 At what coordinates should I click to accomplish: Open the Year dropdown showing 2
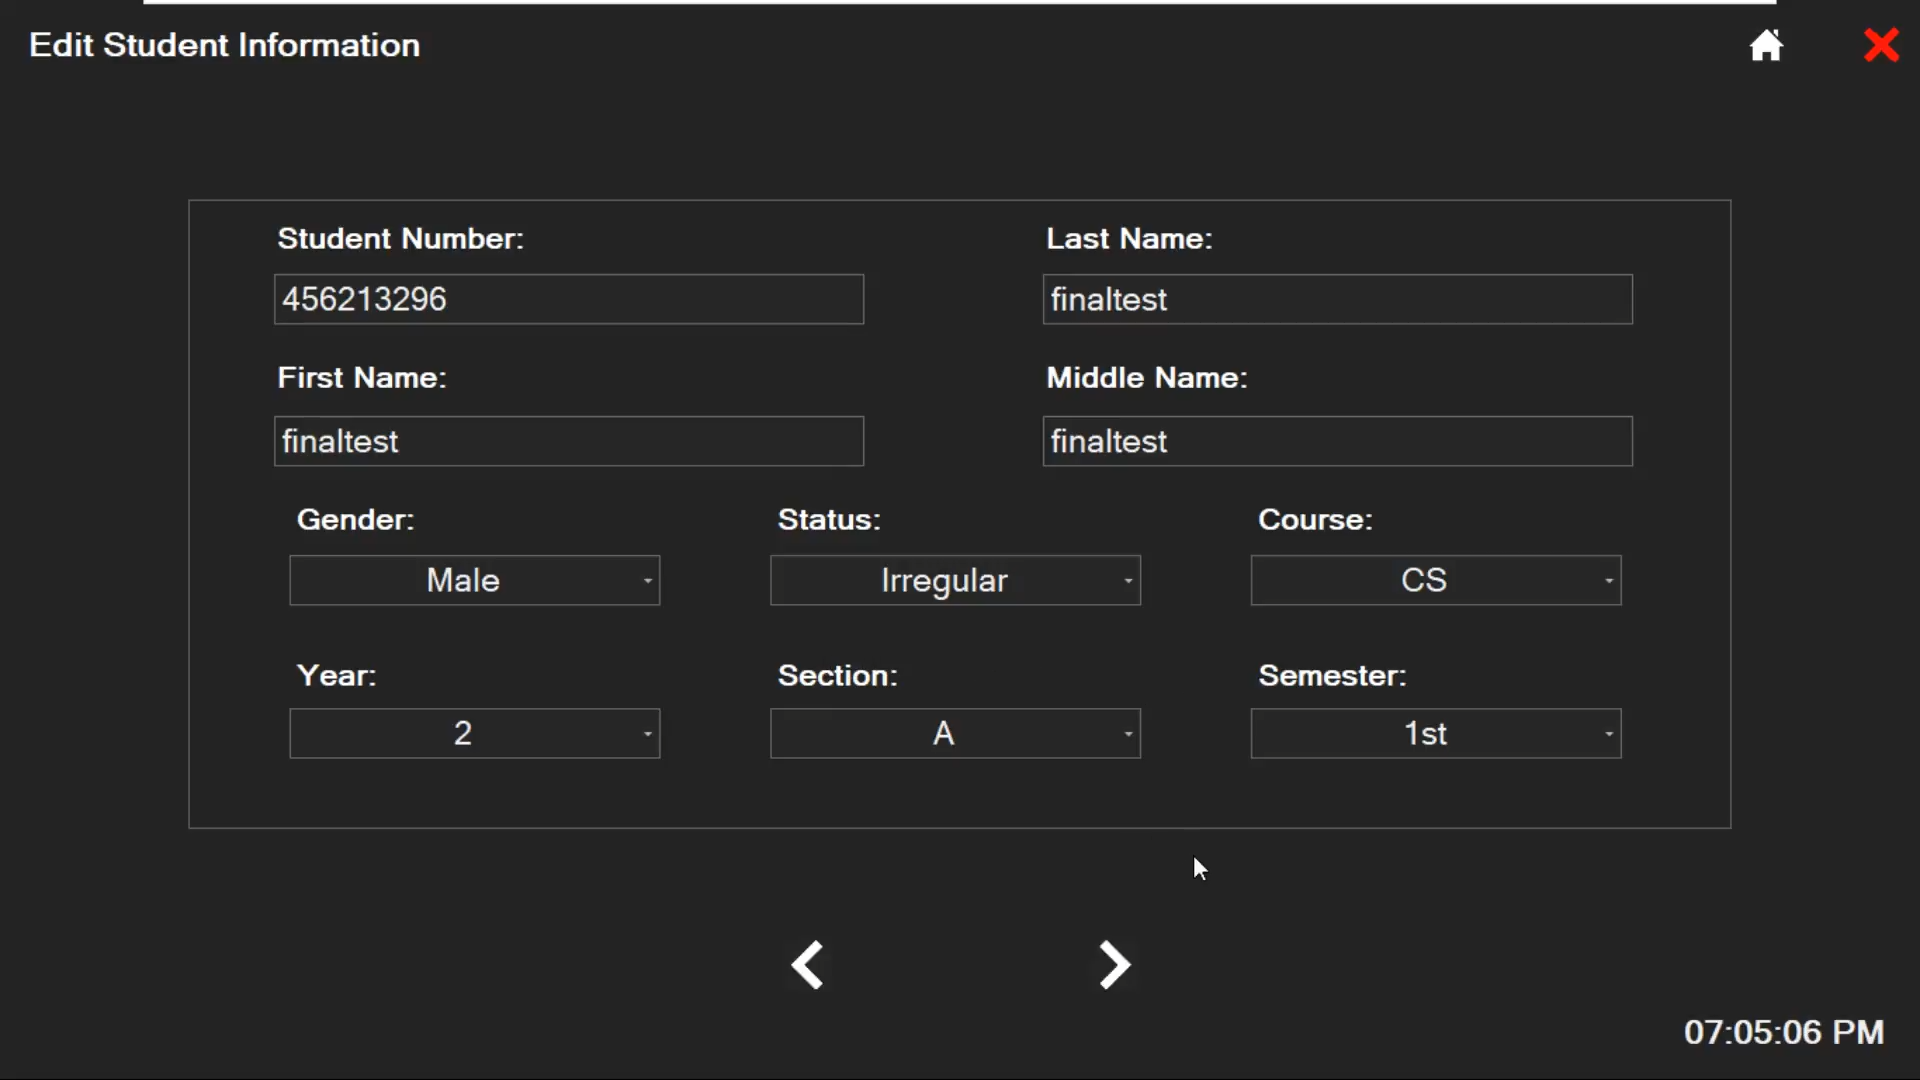(x=475, y=733)
